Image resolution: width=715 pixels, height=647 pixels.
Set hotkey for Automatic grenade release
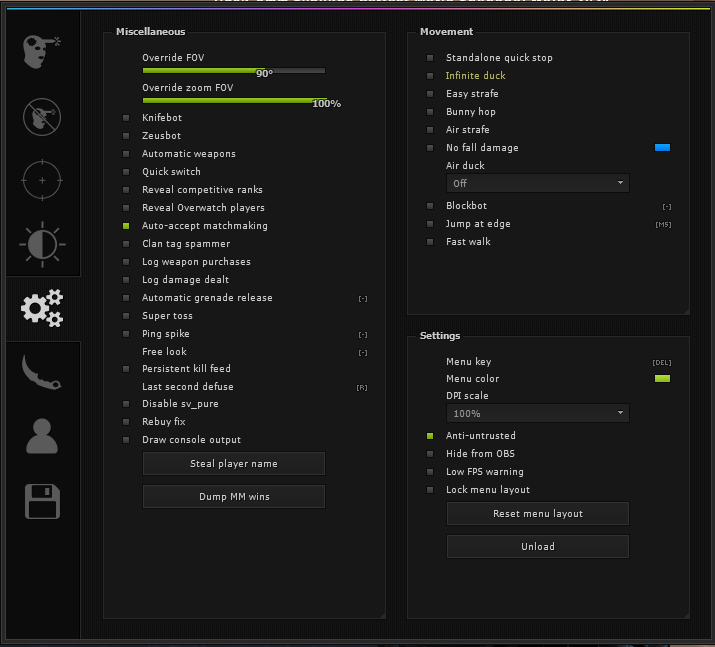tap(363, 299)
